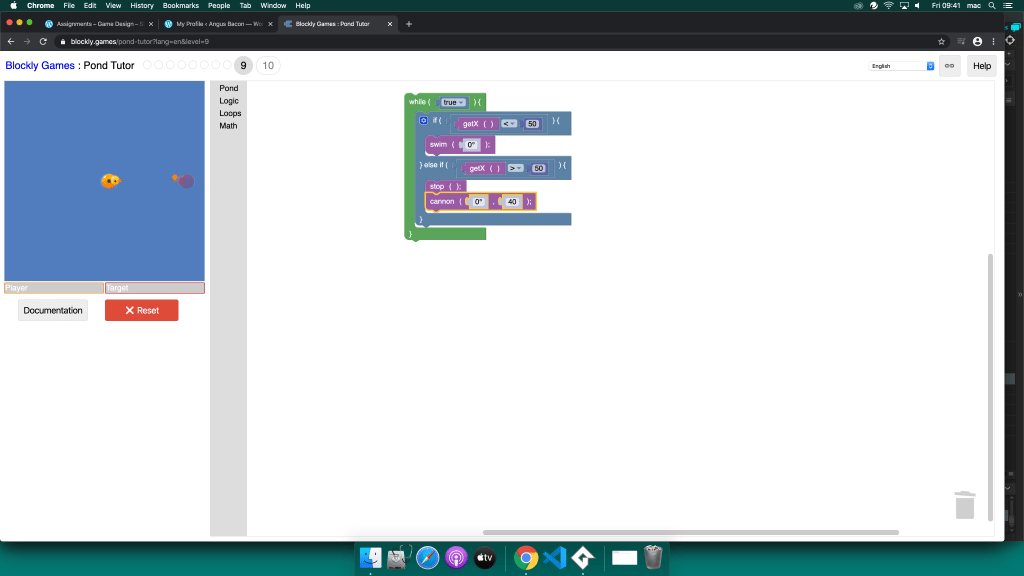Click the link icon button beside Help
The height and width of the screenshot is (576, 1024).
949,66
